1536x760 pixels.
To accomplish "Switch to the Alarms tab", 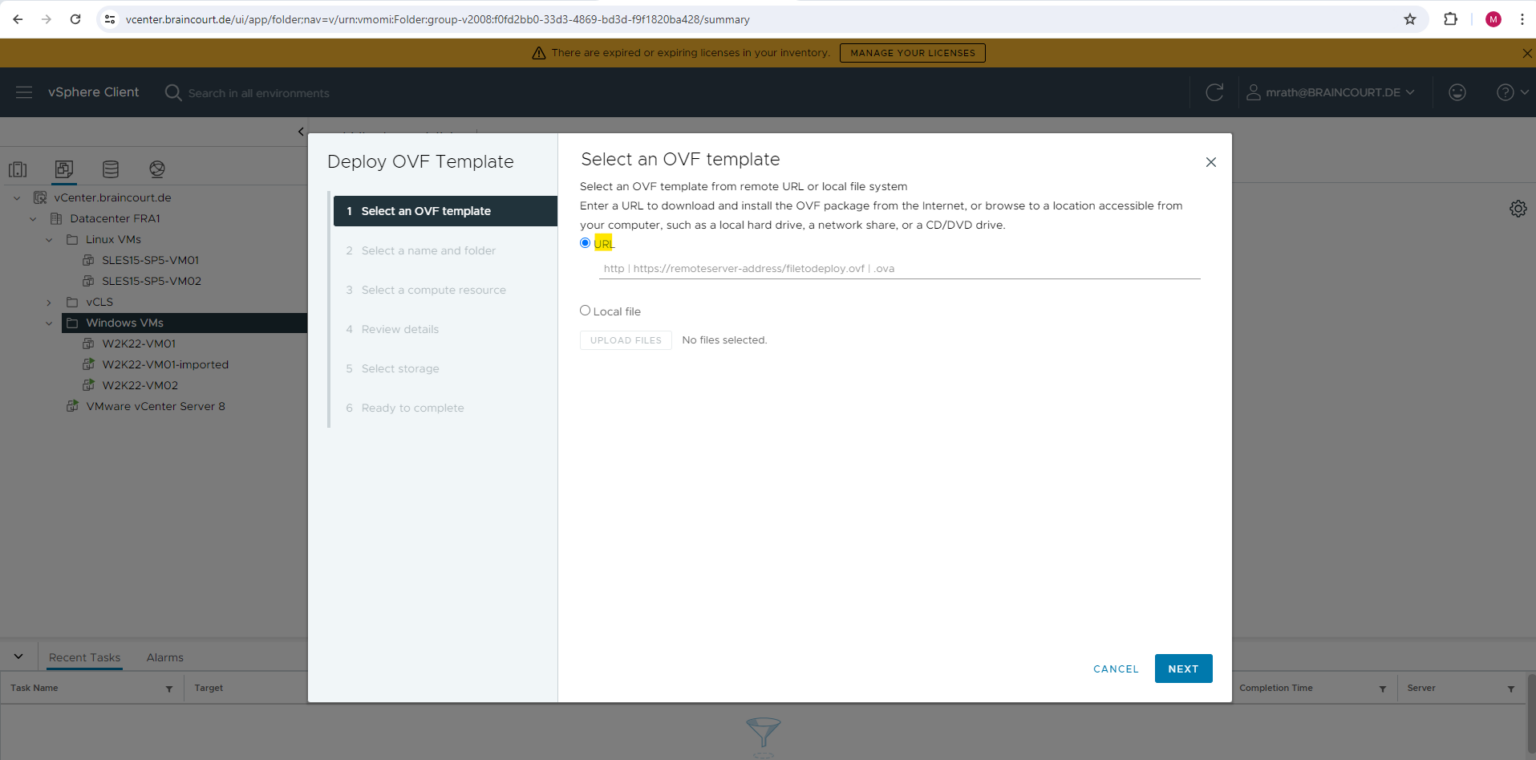I will pyautogui.click(x=164, y=657).
